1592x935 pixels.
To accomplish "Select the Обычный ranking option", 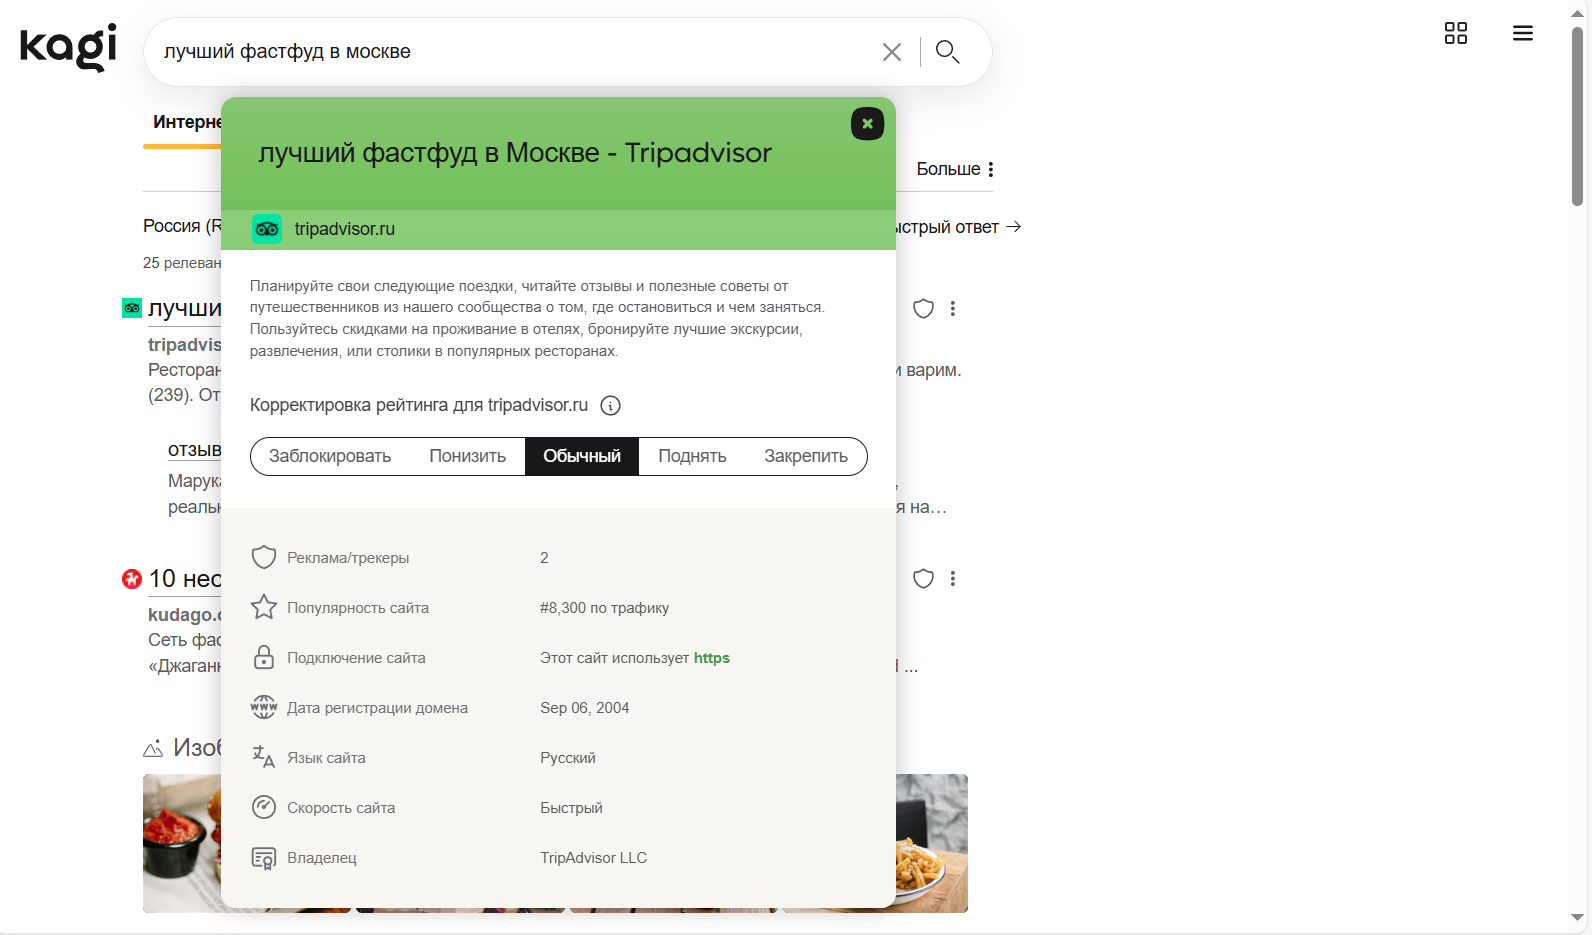I will pyautogui.click(x=582, y=456).
